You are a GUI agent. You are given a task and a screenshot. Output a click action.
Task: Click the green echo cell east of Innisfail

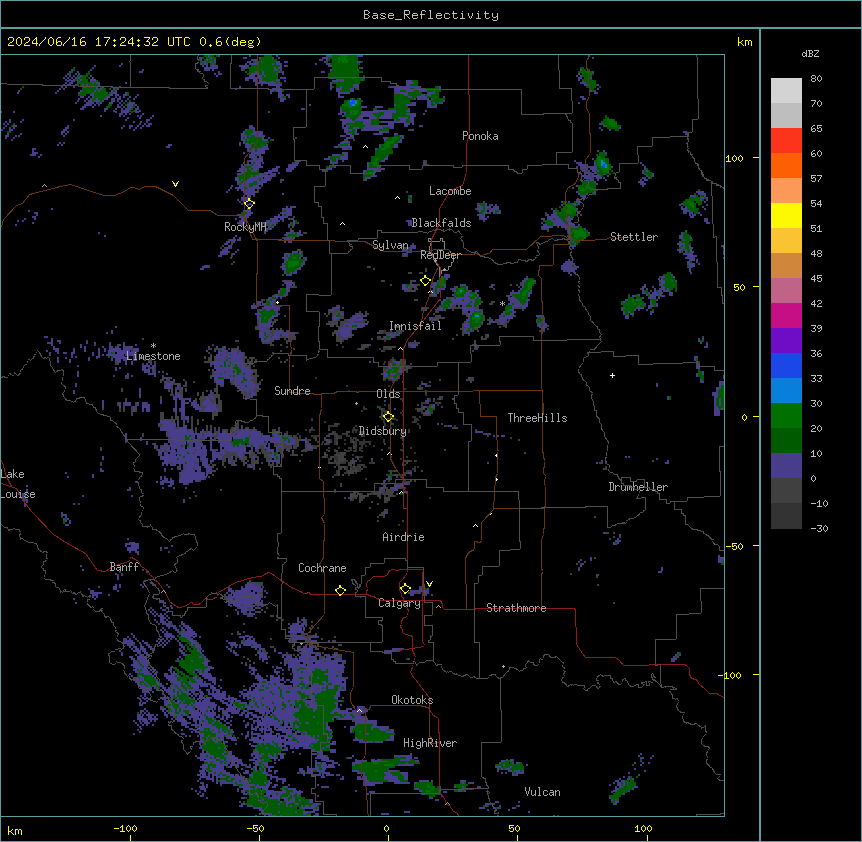click(476, 318)
